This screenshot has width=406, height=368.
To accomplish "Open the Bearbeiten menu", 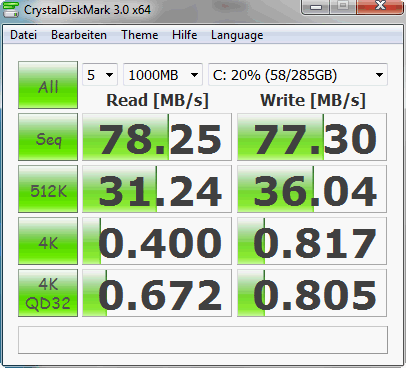I will 79,35.
